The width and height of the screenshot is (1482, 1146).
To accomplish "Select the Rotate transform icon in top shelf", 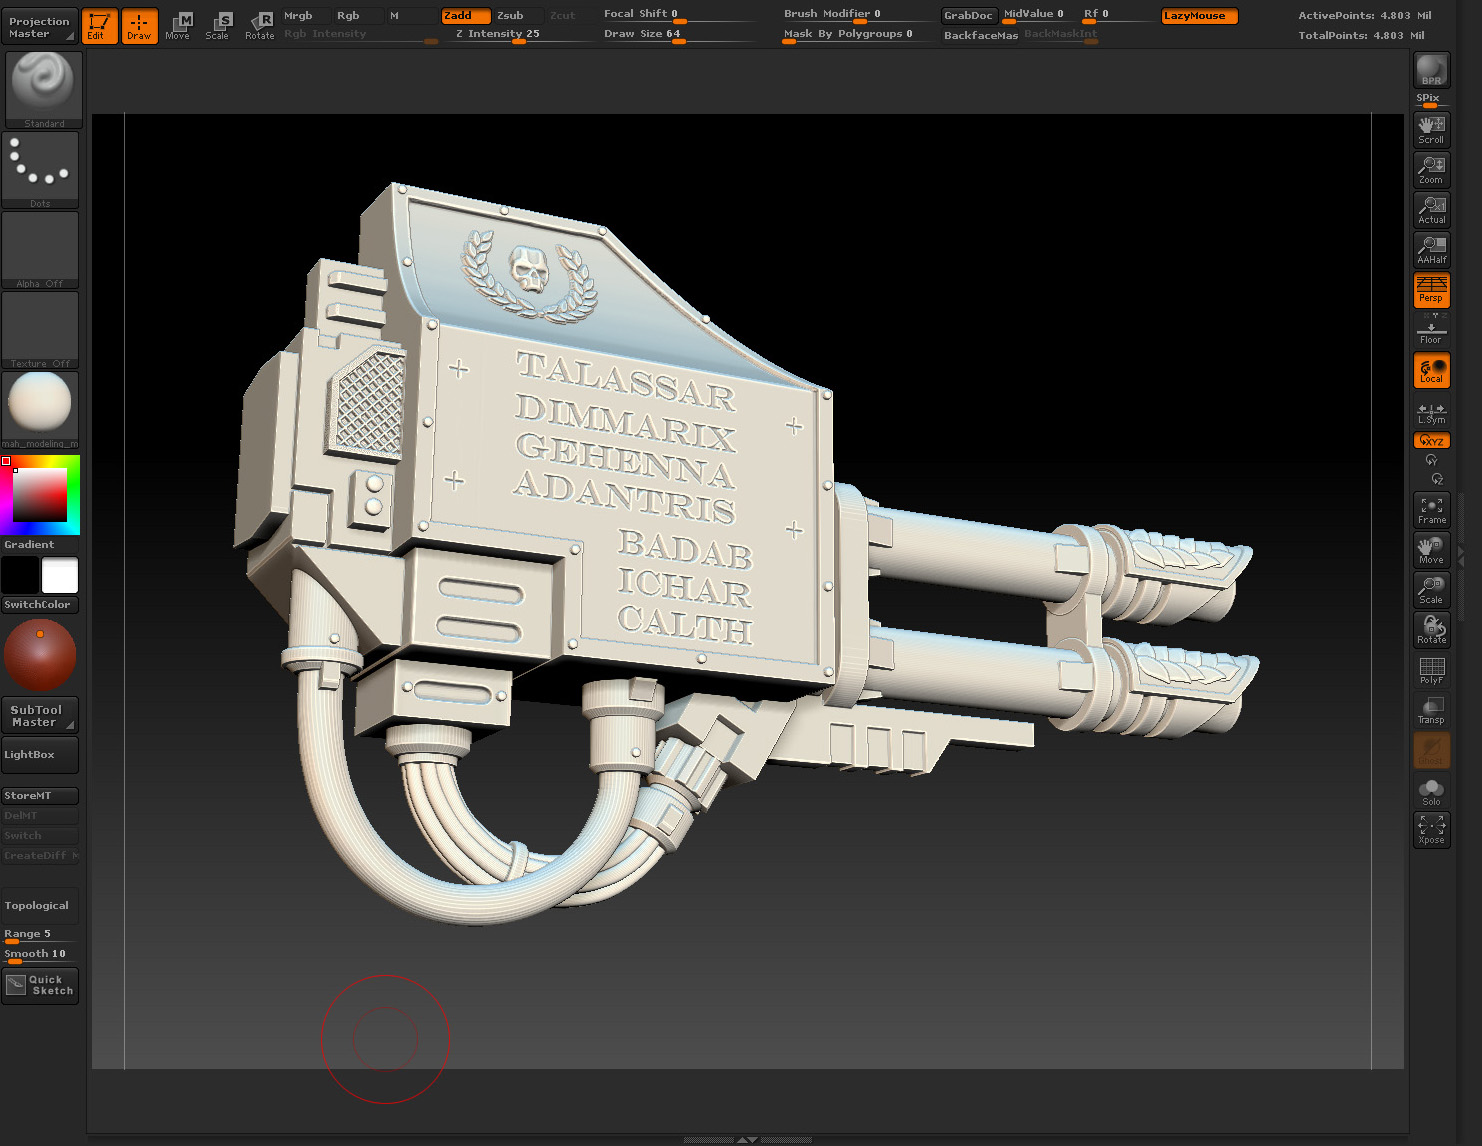I will tap(260, 26).
